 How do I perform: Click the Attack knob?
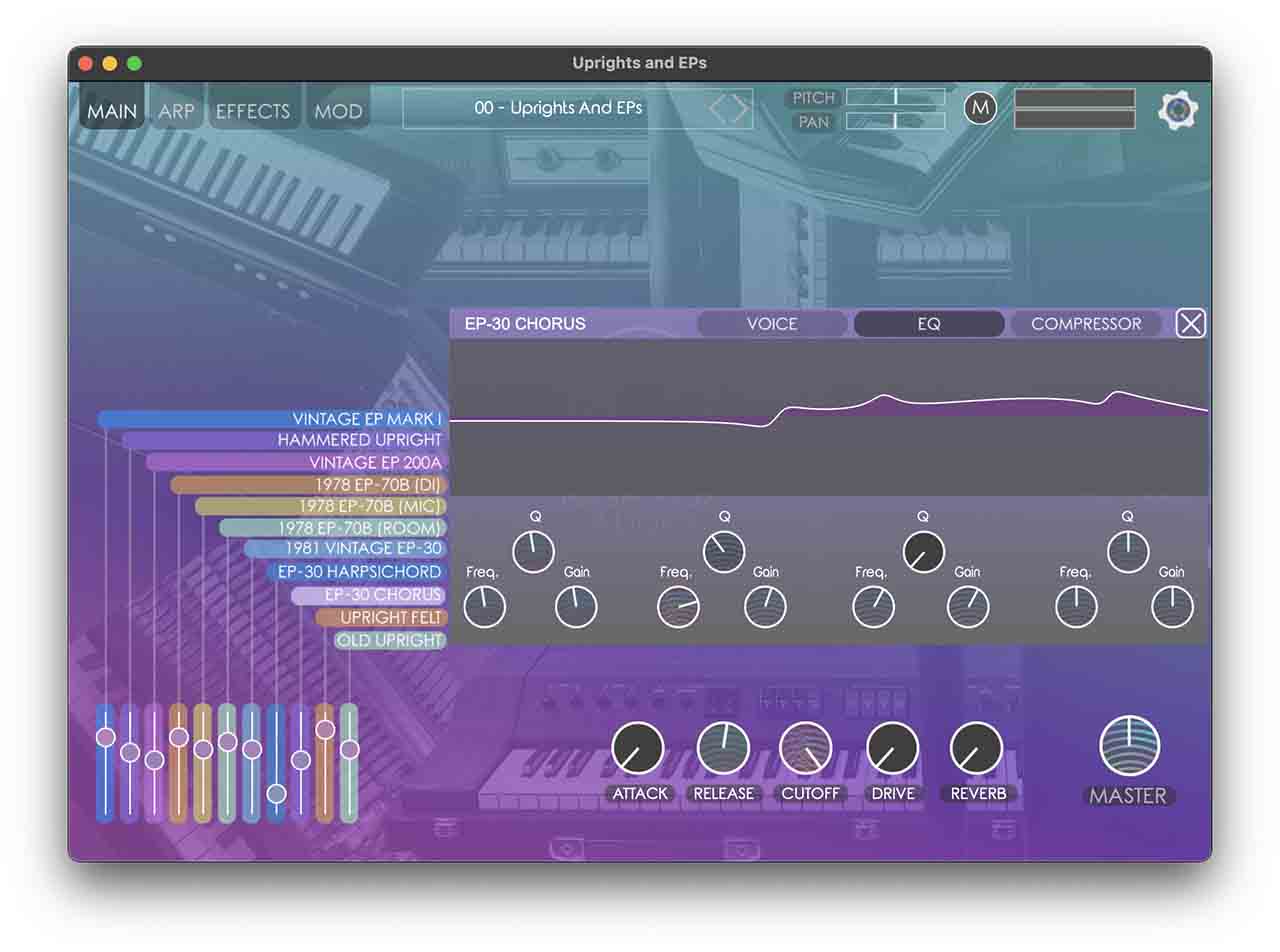[638, 749]
